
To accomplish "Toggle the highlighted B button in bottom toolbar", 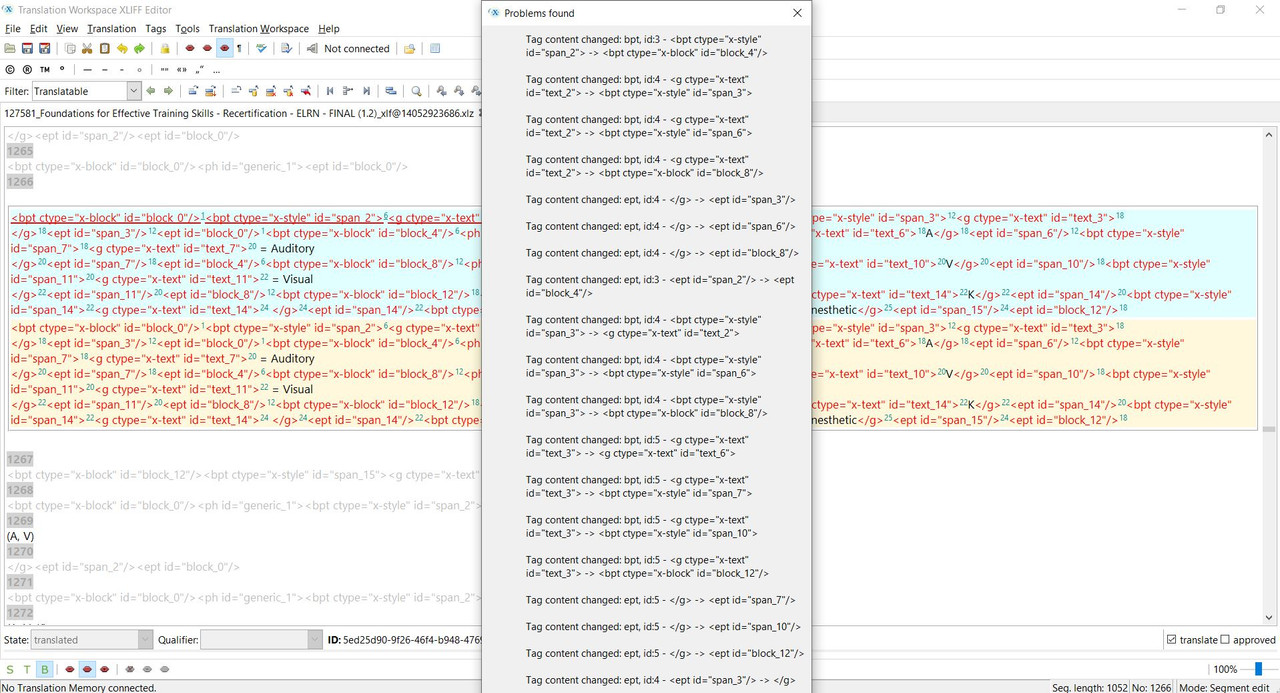I will tap(44, 669).
